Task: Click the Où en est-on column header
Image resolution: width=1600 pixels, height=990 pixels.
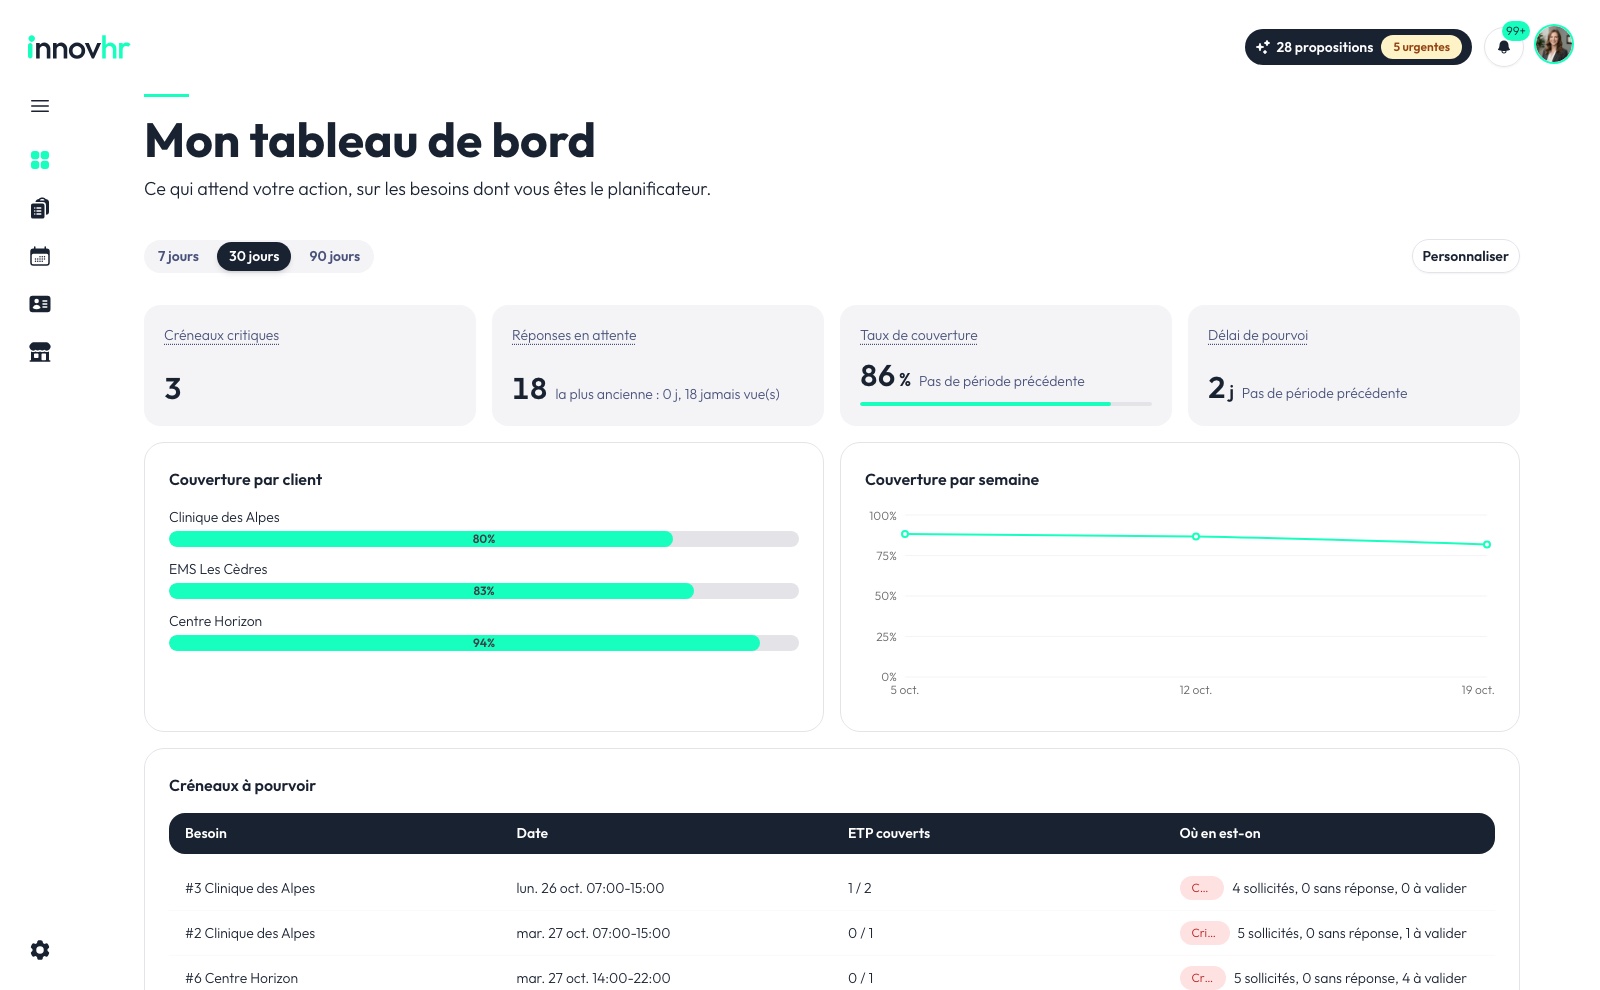Action: tap(1220, 834)
